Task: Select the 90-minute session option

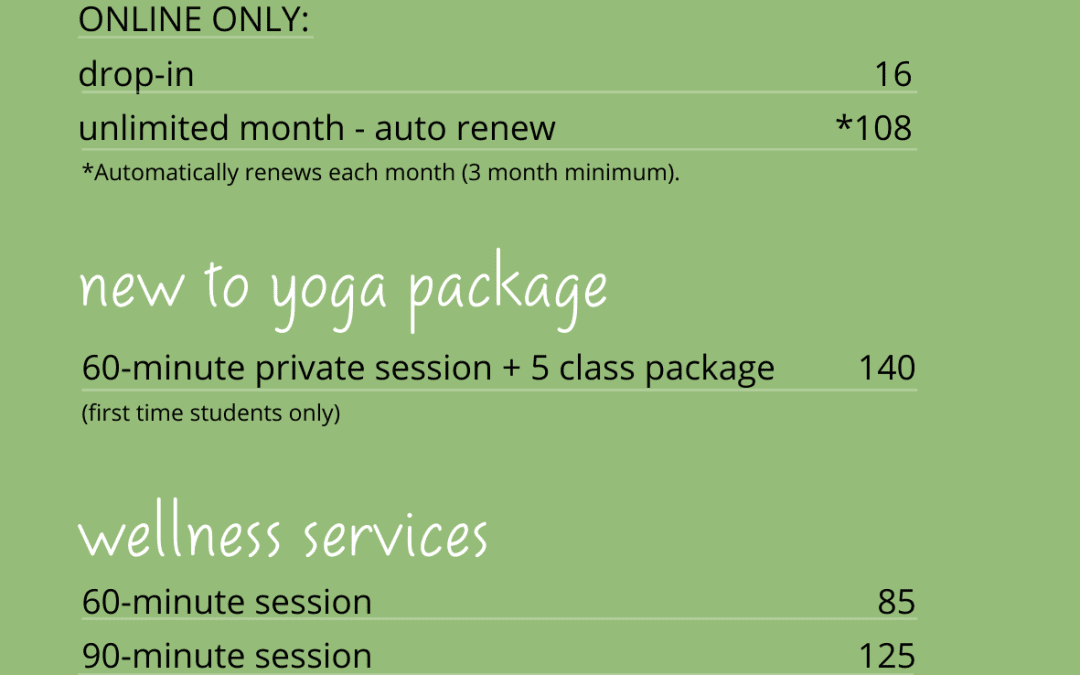Action: coord(227,656)
